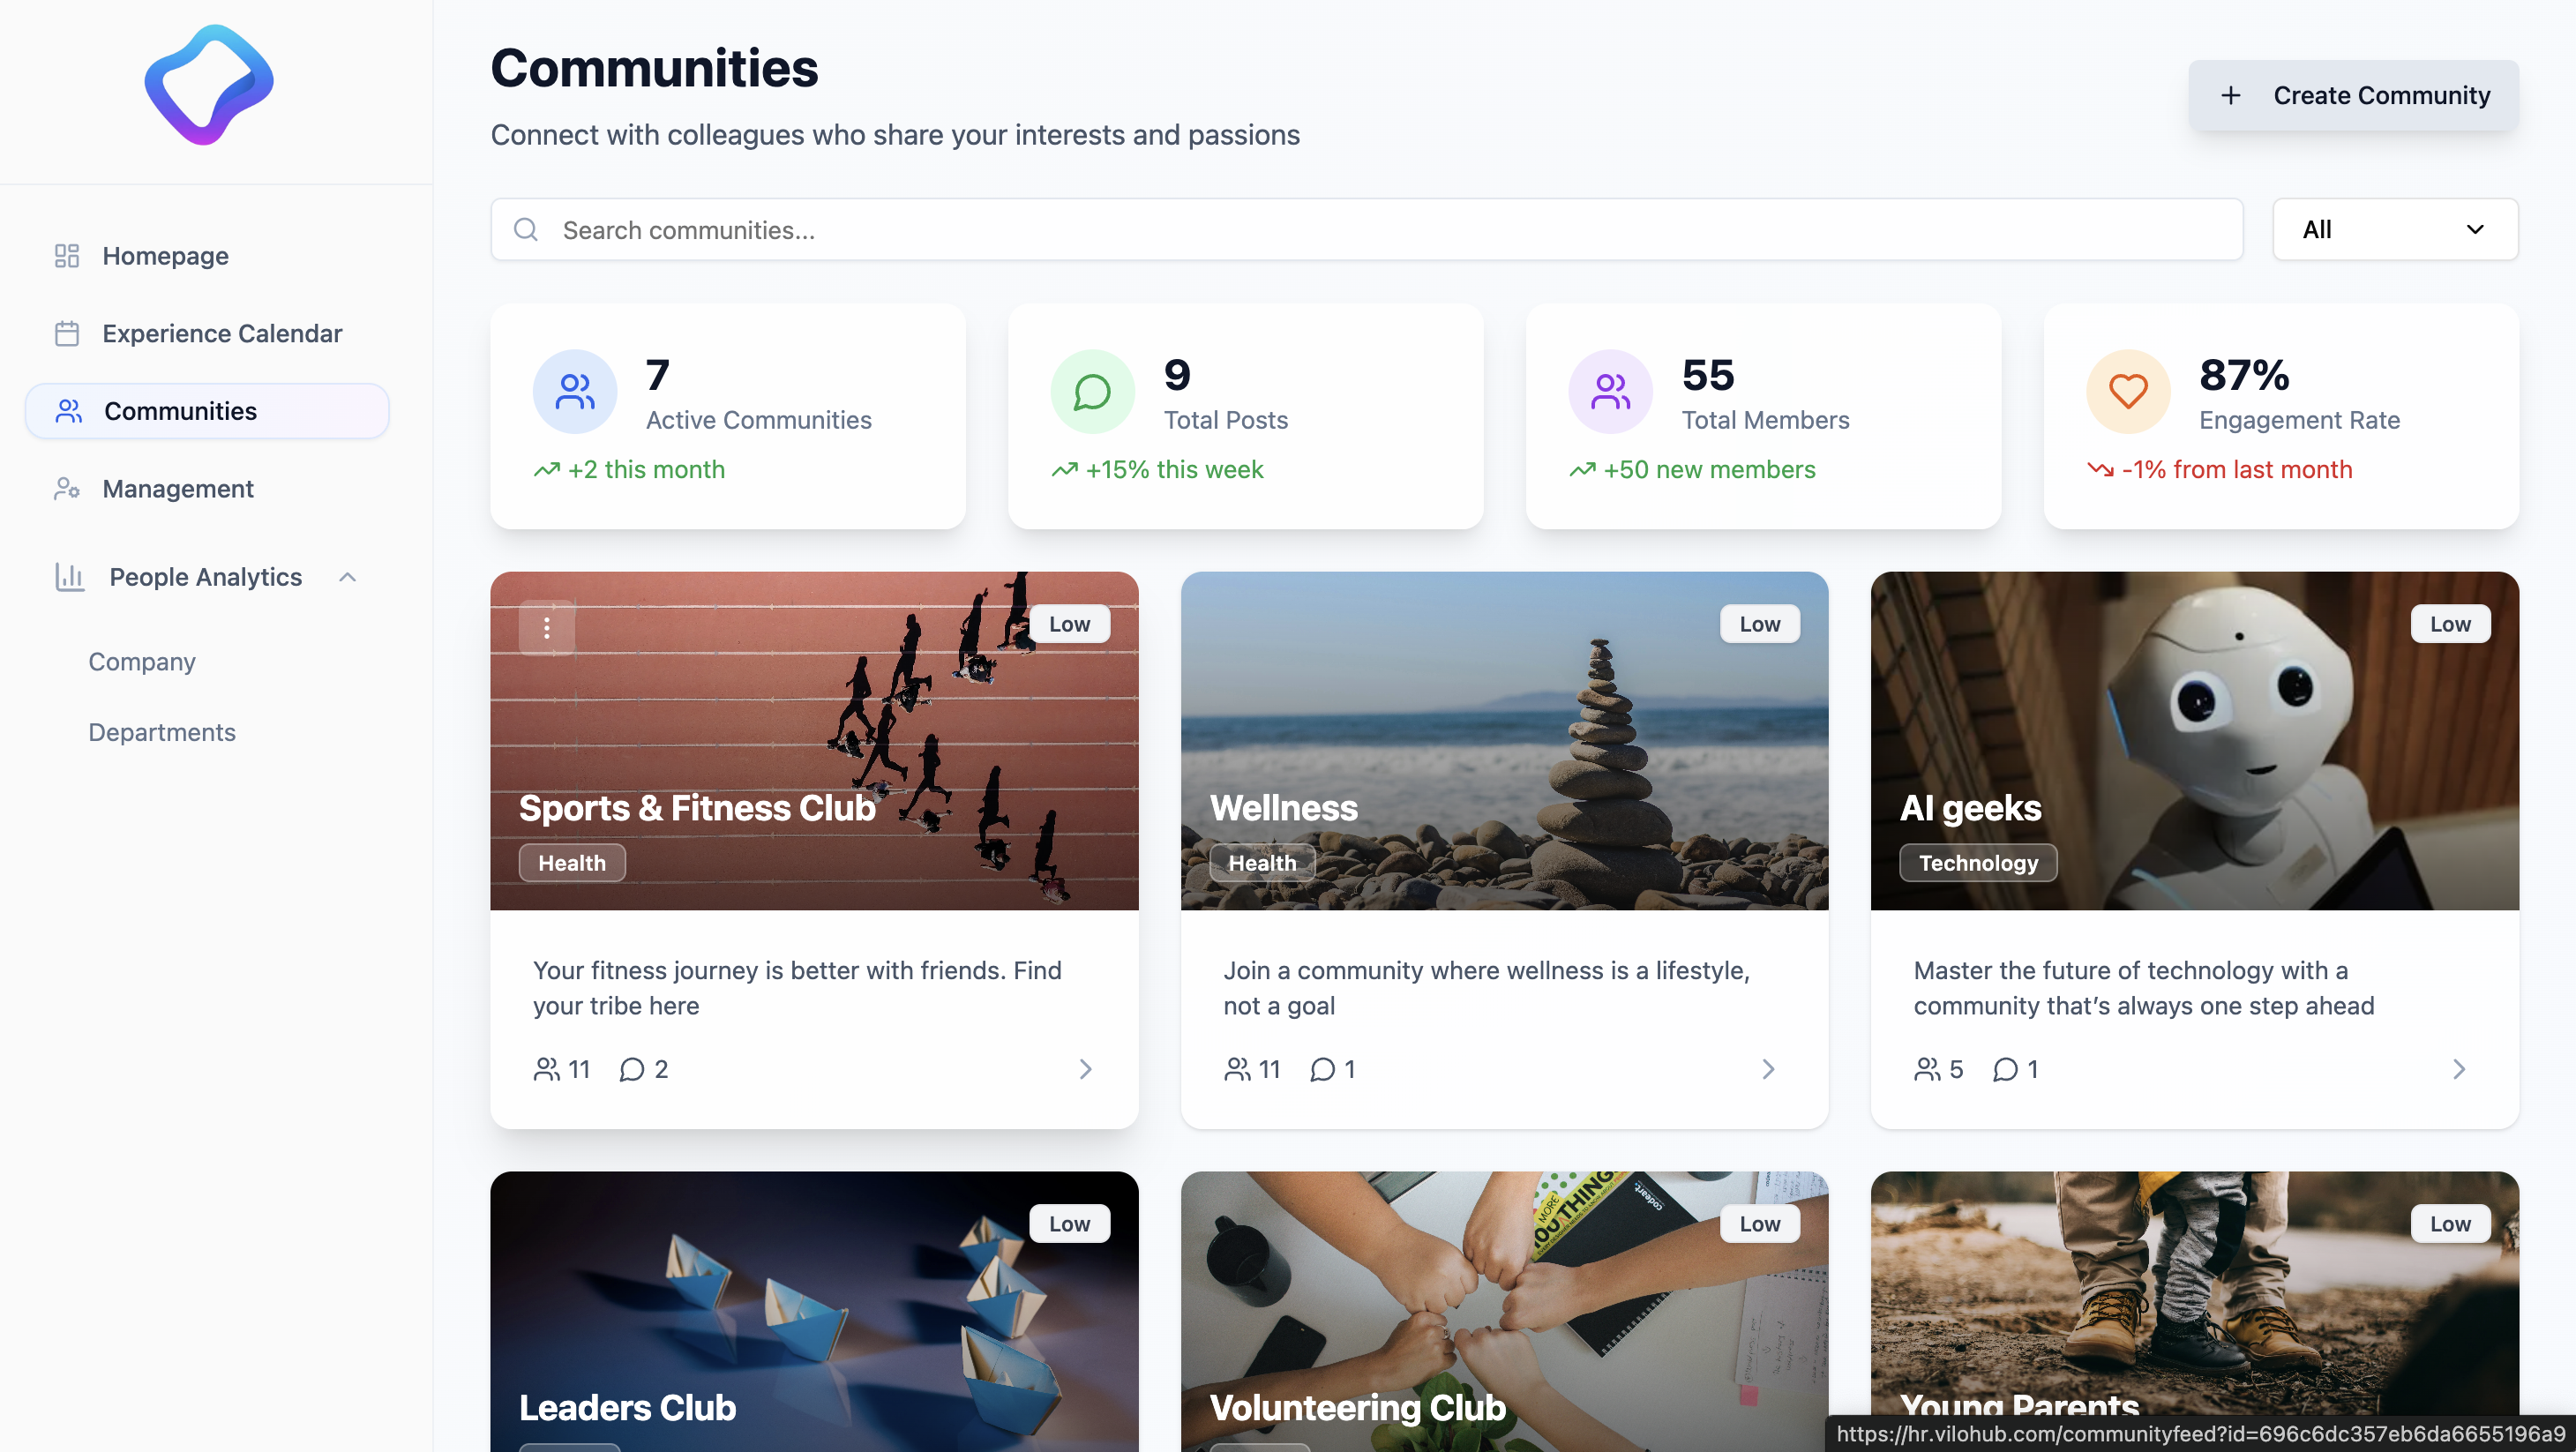The width and height of the screenshot is (2576, 1452).
Task: Click trend icon beside +15% this week
Action: (1065, 470)
